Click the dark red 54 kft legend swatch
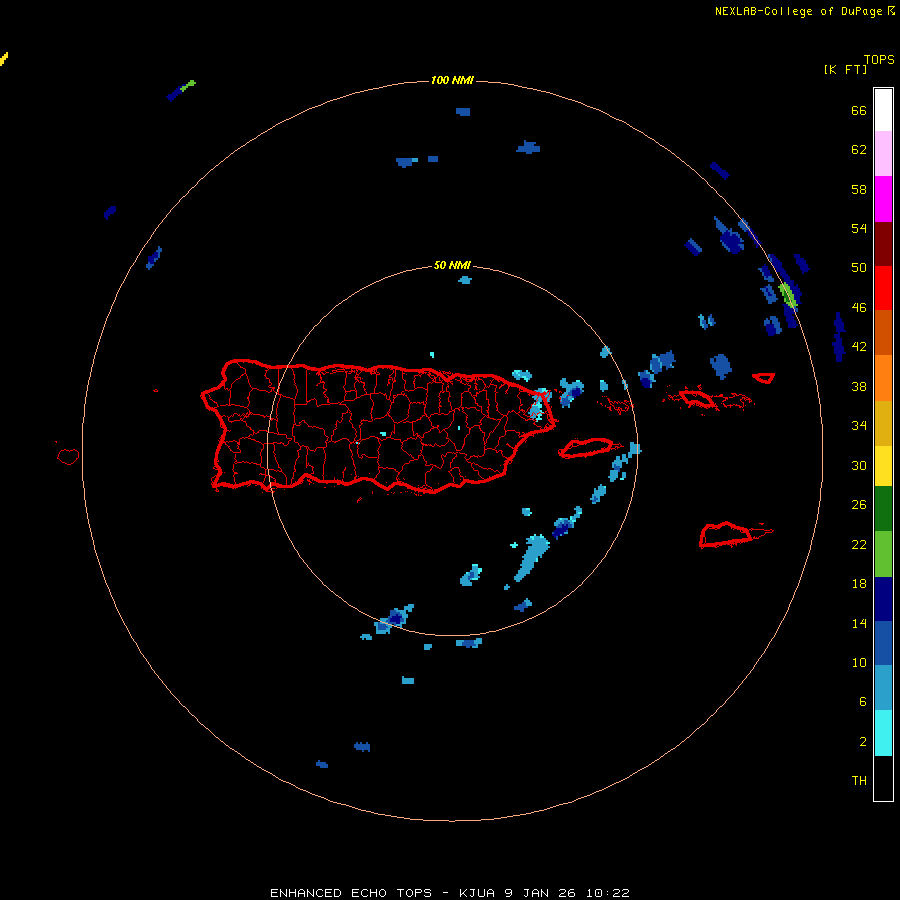 click(883, 244)
